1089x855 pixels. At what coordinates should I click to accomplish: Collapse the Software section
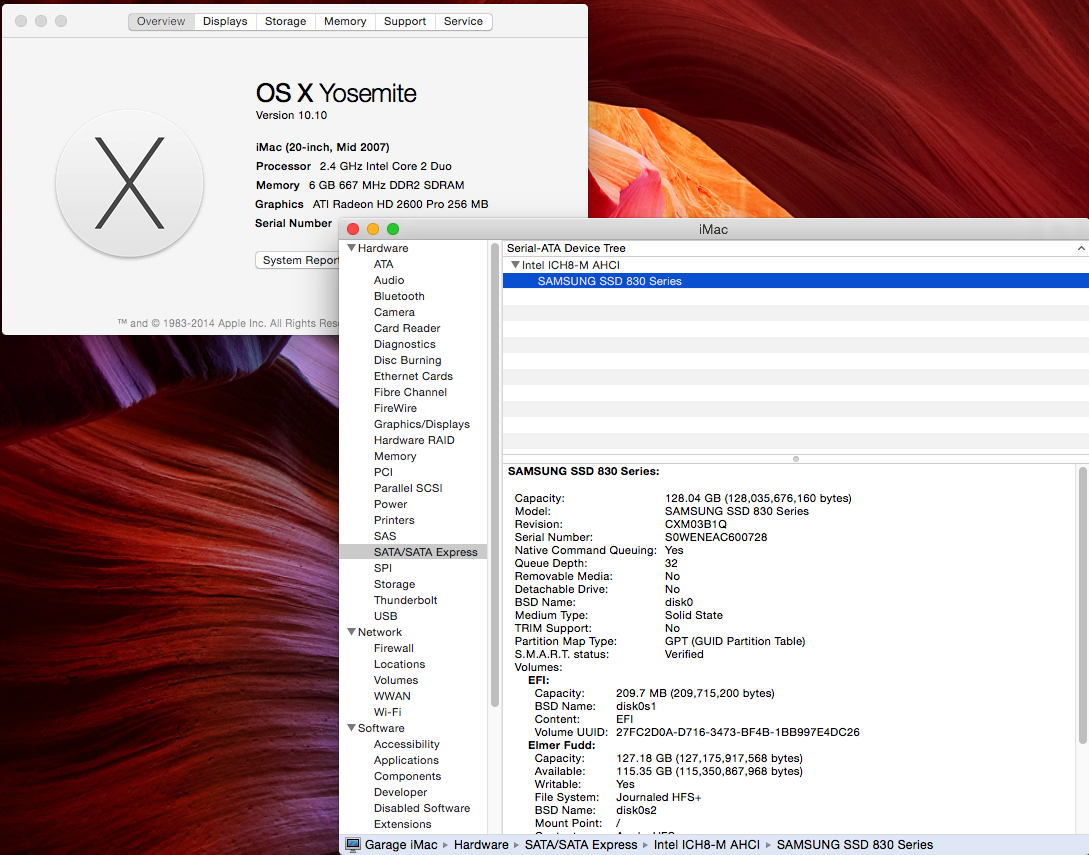click(x=351, y=728)
